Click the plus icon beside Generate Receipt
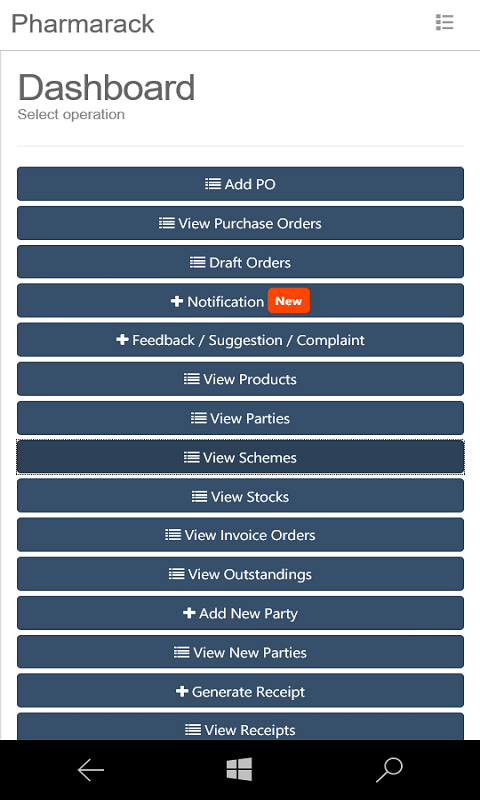Image resolution: width=480 pixels, height=800 pixels. 182,692
